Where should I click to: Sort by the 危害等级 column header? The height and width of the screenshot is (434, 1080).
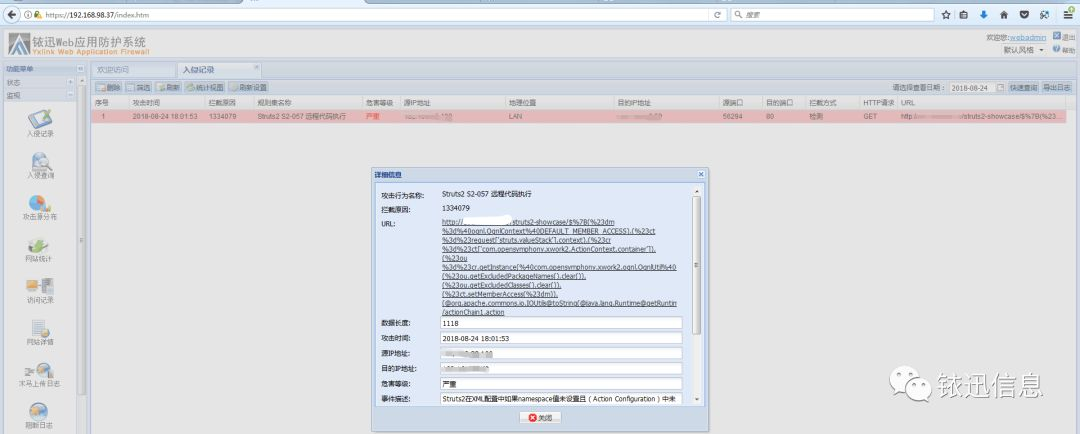coord(382,102)
